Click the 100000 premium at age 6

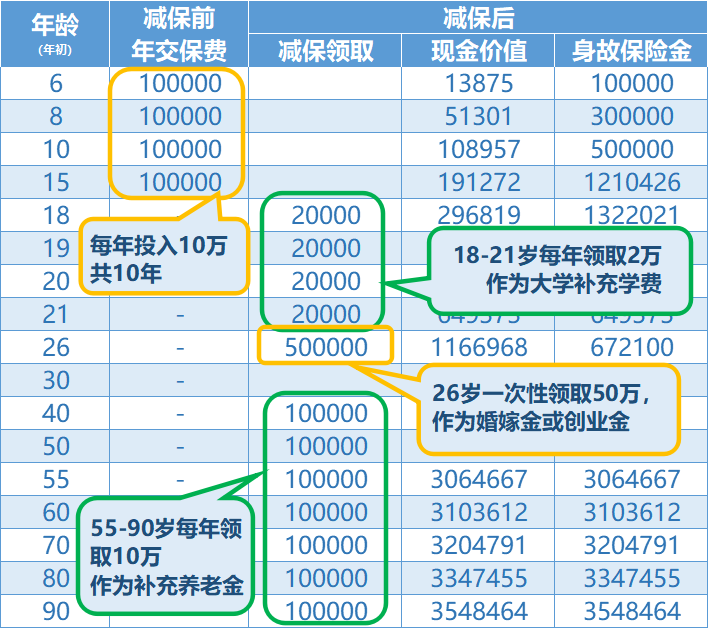pyautogui.click(x=180, y=84)
